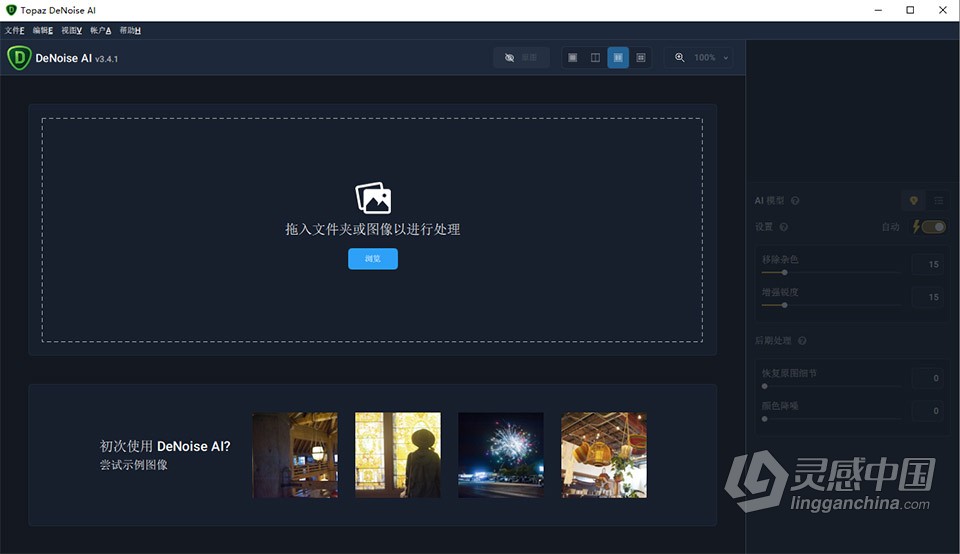Open the 帮助 menu
This screenshot has height=554, width=960.
point(130,31)
